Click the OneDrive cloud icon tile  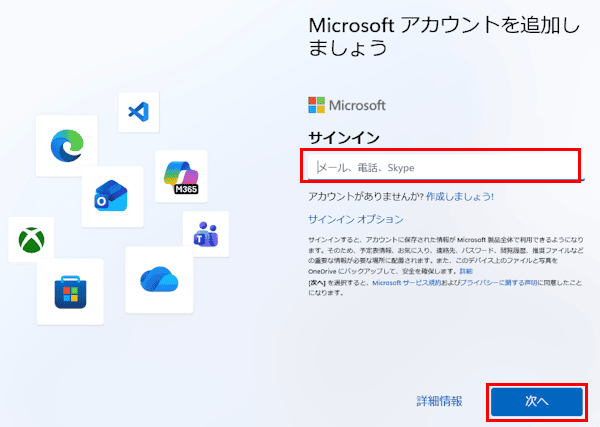(x=159, y=280)
